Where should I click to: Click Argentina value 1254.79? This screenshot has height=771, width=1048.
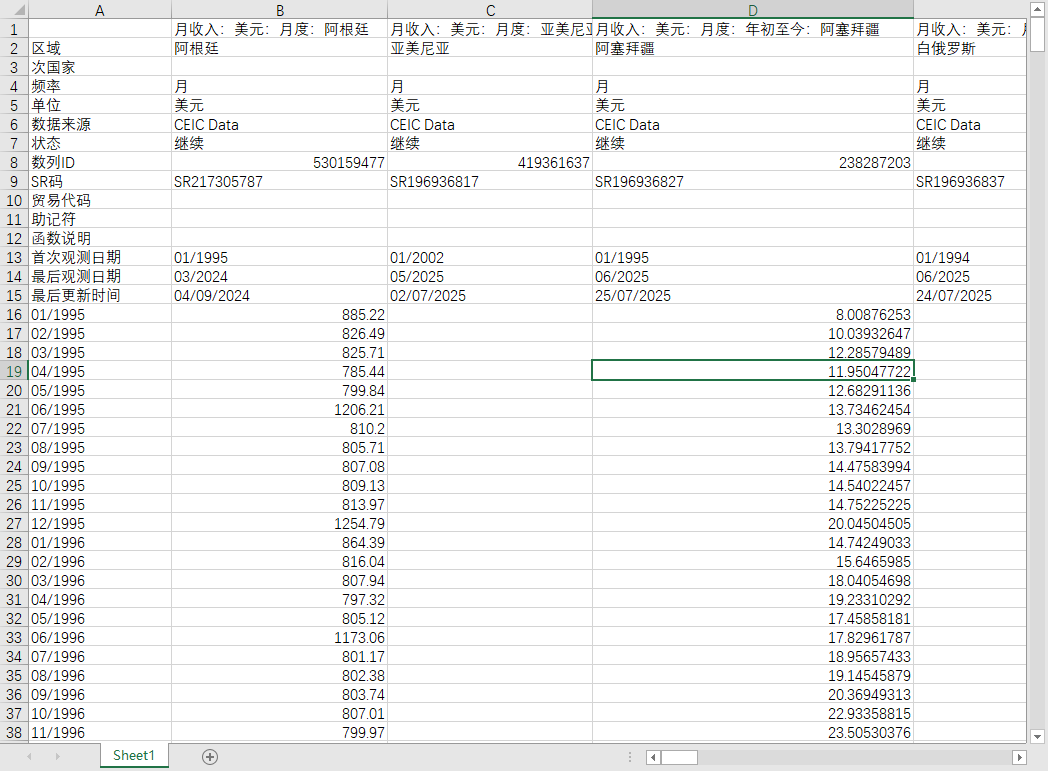click(279, 524)
